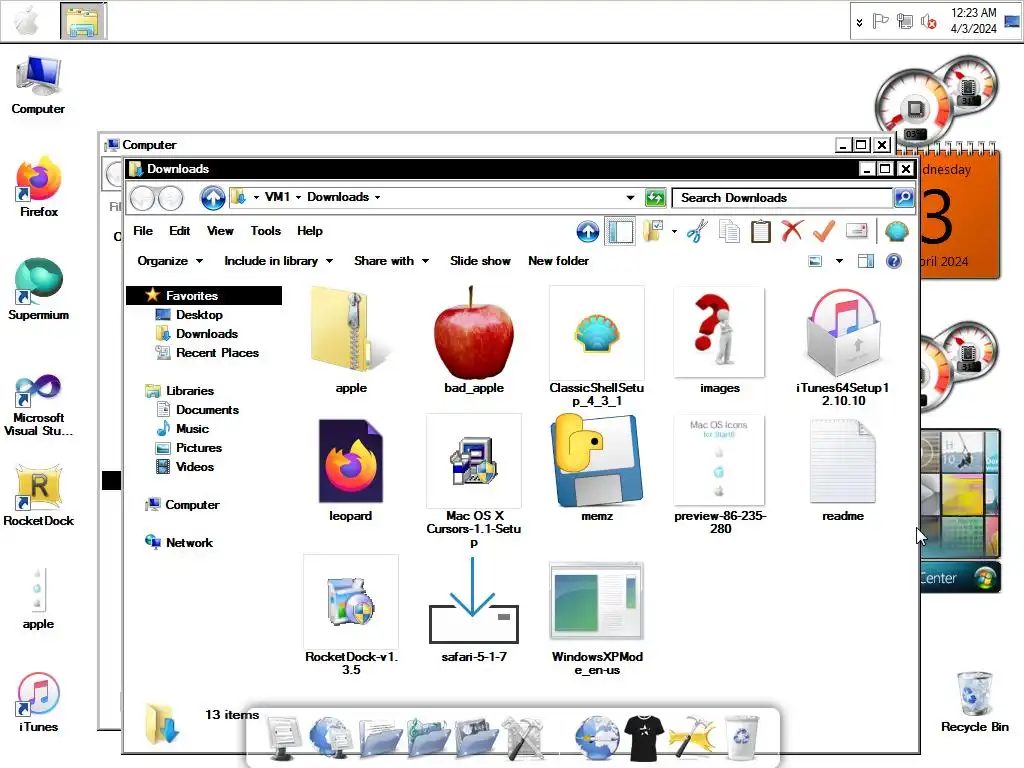Viewport: 1024px width, 768px height.
Task: Expand the Downloads breadcrumb arrow
Action: tap(377, 197)
